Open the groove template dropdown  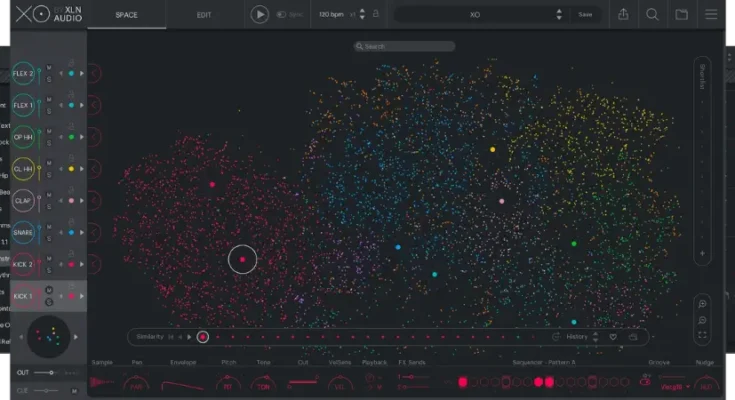676,385
